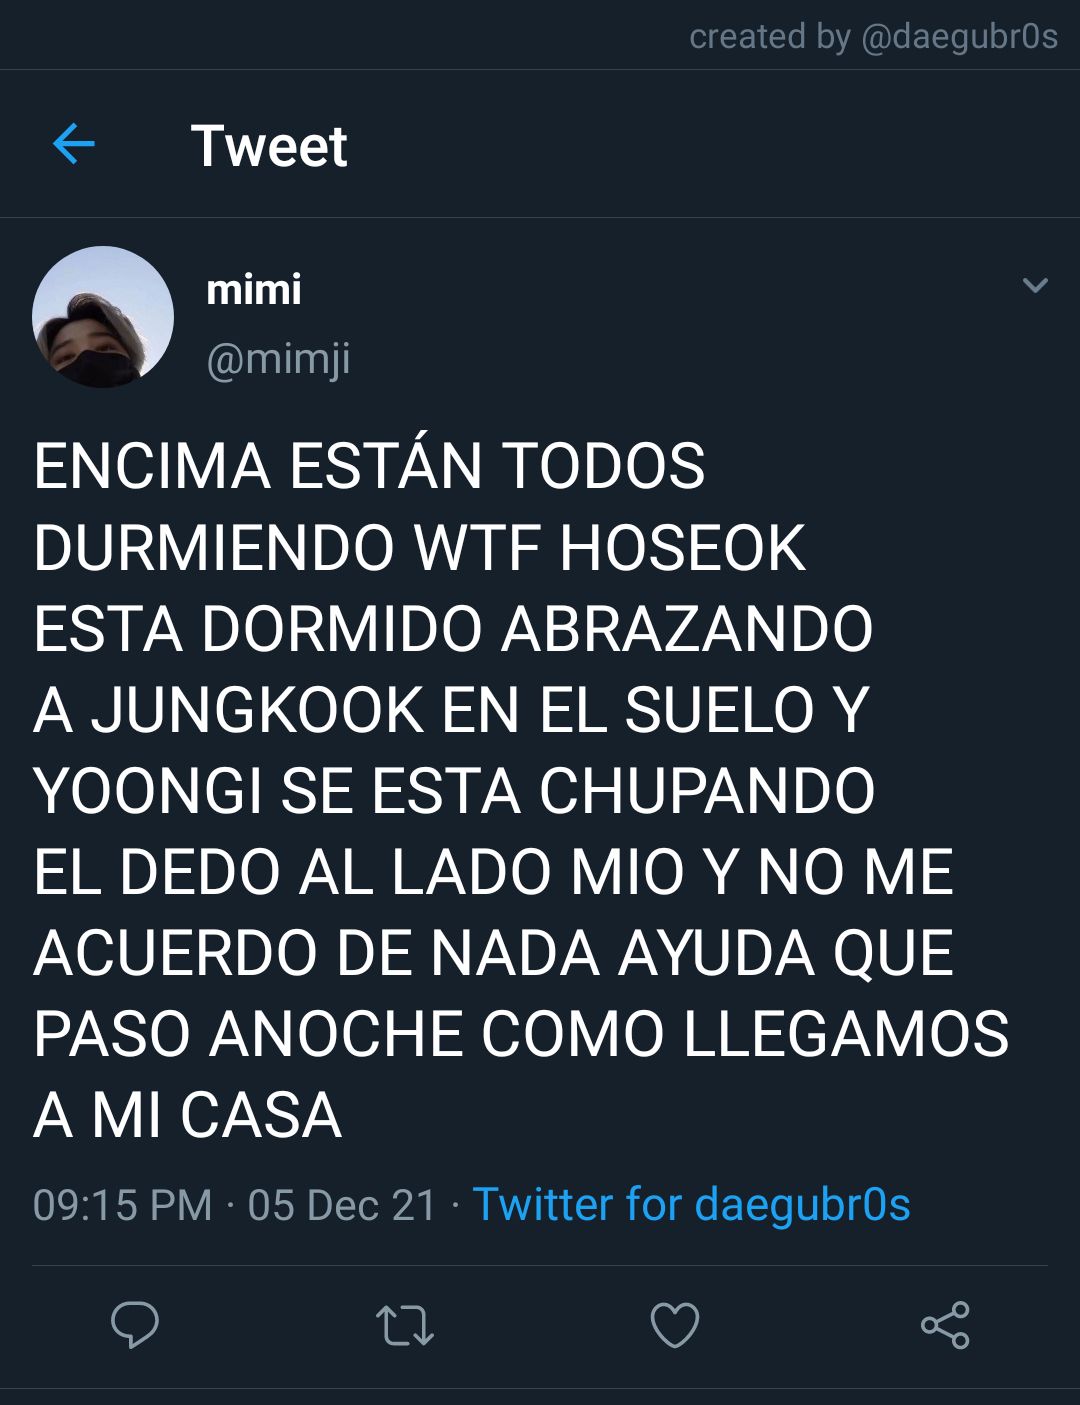Open profile via display name mimi
The width and height of the screenshot is (1080, 1405).
(x=254, y=290)
